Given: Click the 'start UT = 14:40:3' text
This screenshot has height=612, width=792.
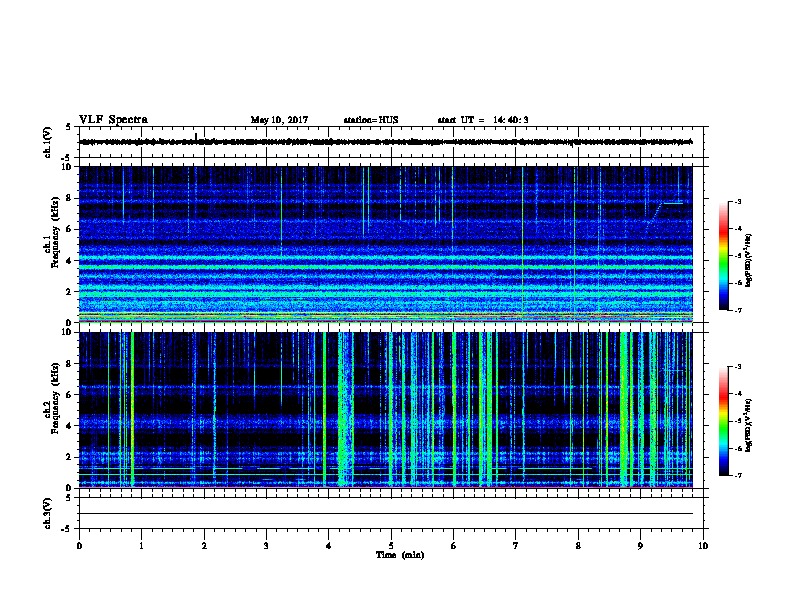Looking at the screenshot, I should 483,120.
